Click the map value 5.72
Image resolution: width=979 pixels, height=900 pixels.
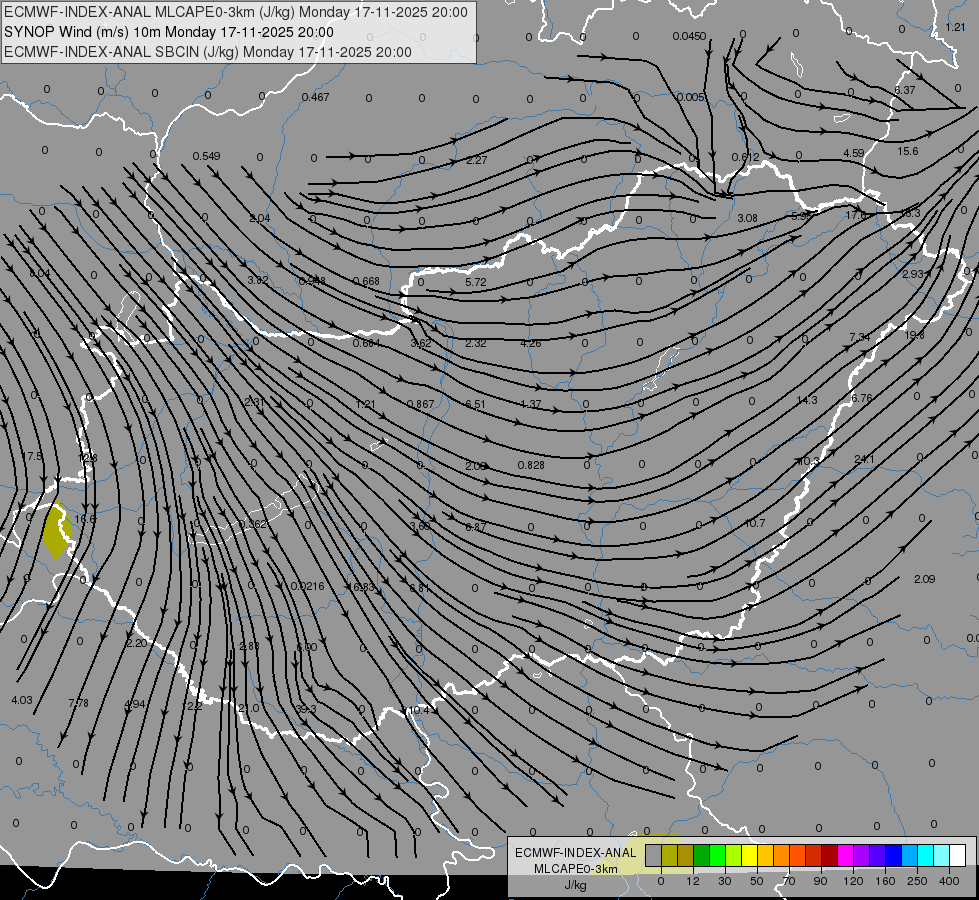coord(476,282)
